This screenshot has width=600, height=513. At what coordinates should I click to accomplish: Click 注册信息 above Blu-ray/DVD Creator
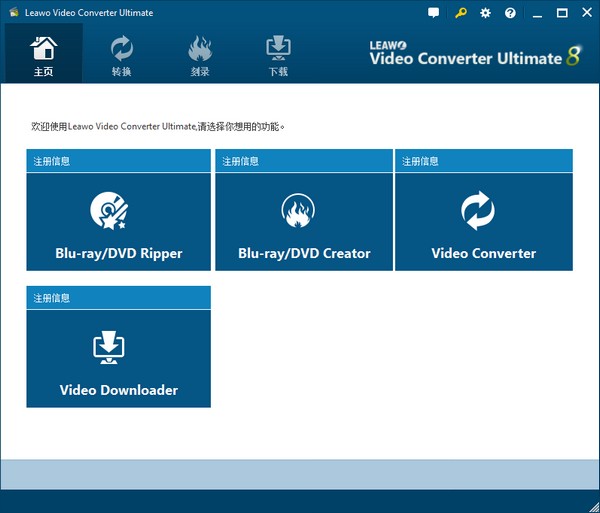tap(240, 161)
